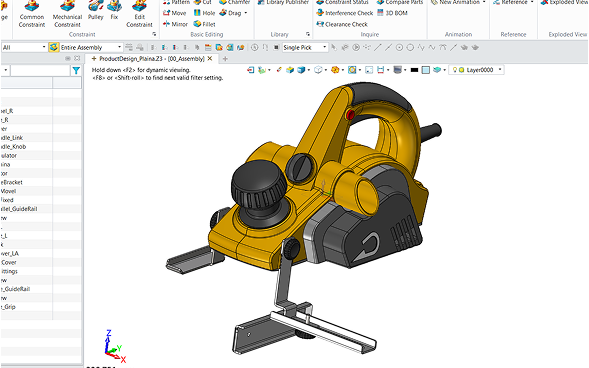Toggle the Entire Assembly filter button
This screenshot has width=589, height=368.
(x=54, y=47)
